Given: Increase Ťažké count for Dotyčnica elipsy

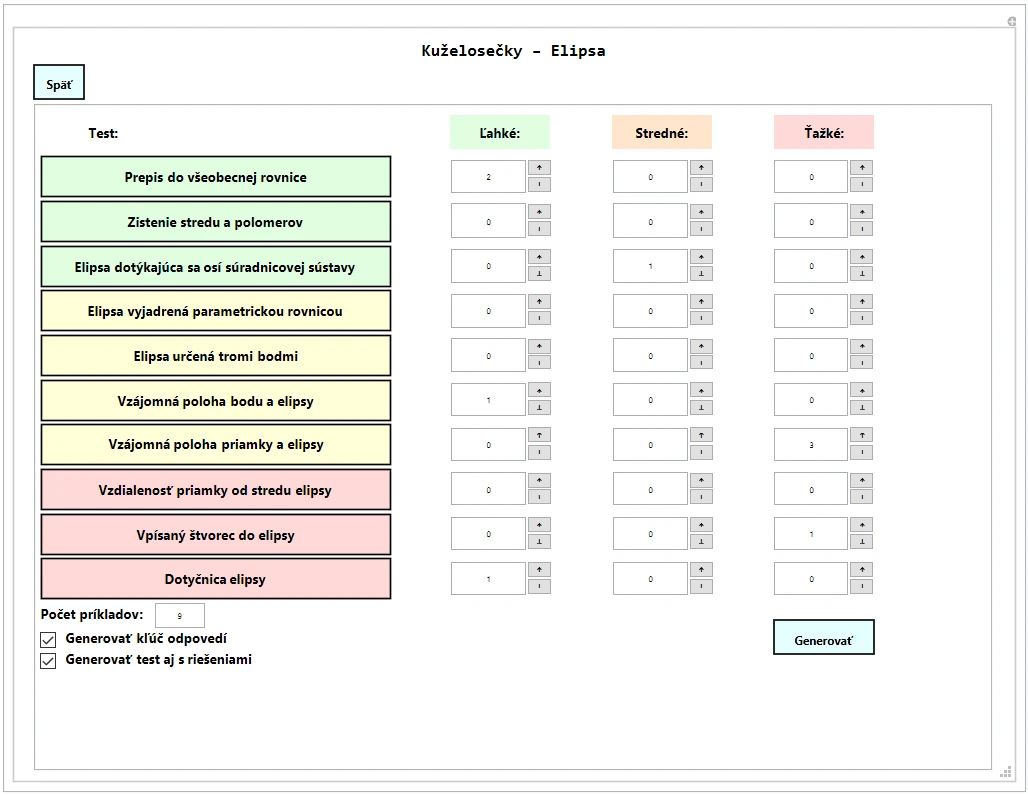Looking at the screenshot, I should pyautogui.click(x=861, y=570).
